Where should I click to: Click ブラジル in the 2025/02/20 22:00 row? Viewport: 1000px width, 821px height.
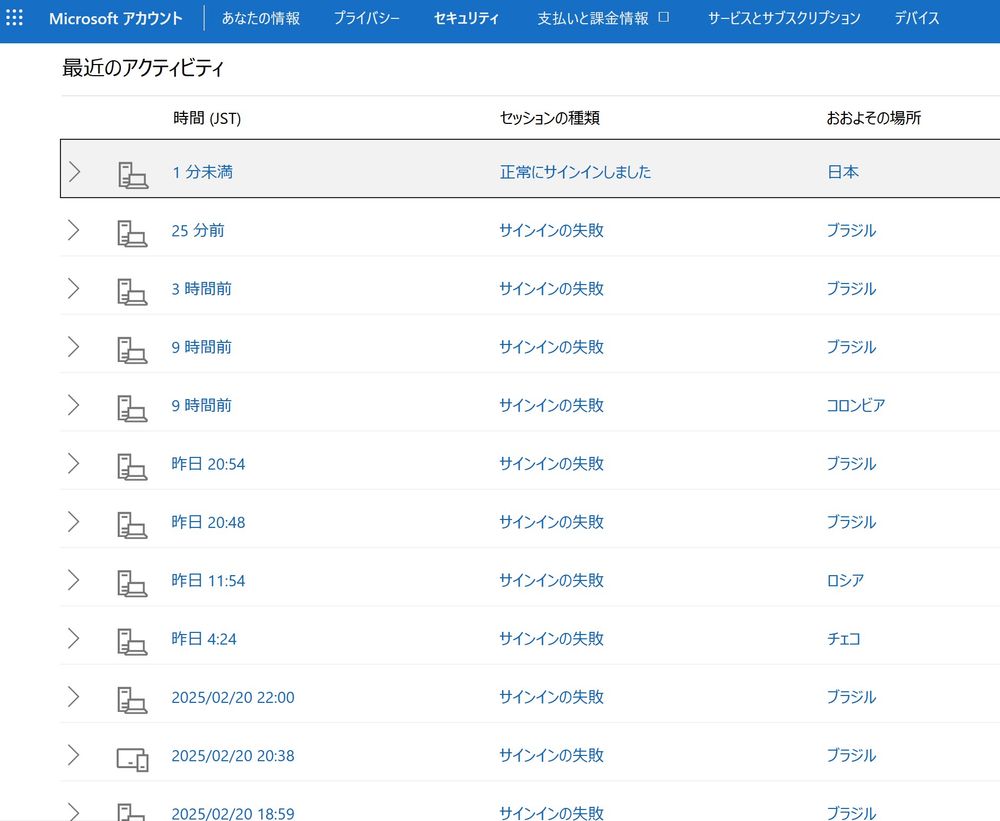[x=851, y=697]
